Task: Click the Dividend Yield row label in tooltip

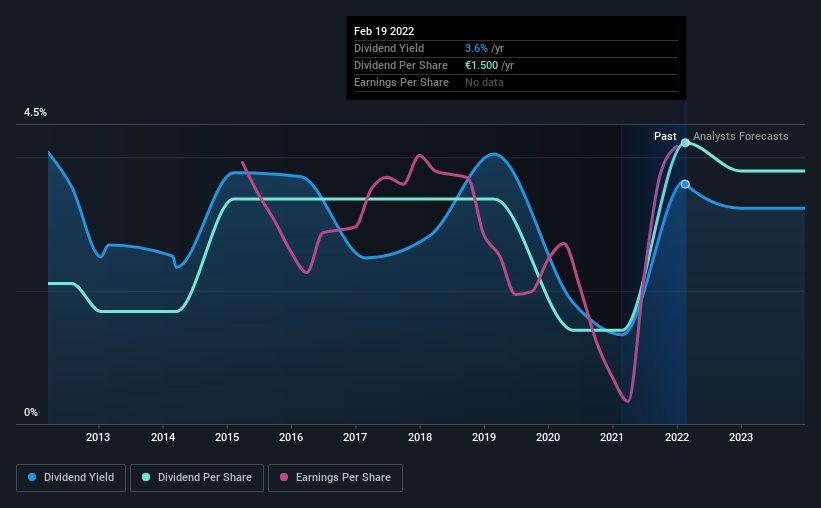Action: click(x=389, y=48)
